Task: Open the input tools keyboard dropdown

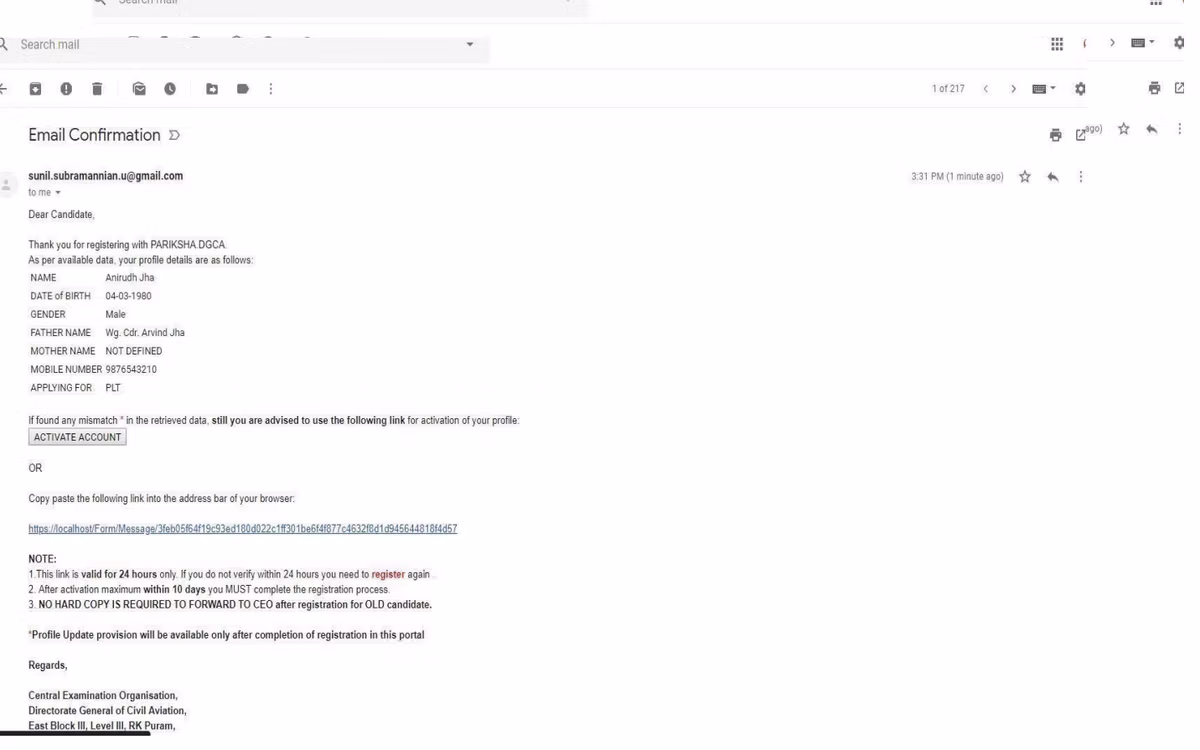Action: pos(1044,89)
